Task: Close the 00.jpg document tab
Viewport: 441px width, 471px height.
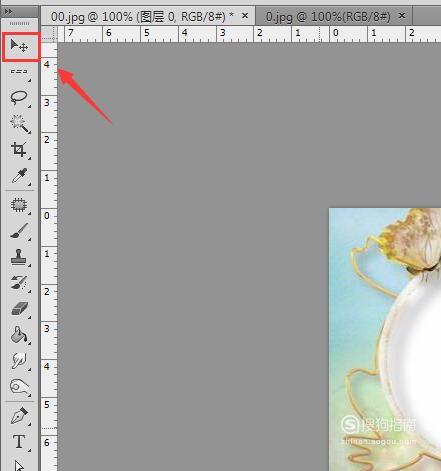Action: [x=245, y=15]
